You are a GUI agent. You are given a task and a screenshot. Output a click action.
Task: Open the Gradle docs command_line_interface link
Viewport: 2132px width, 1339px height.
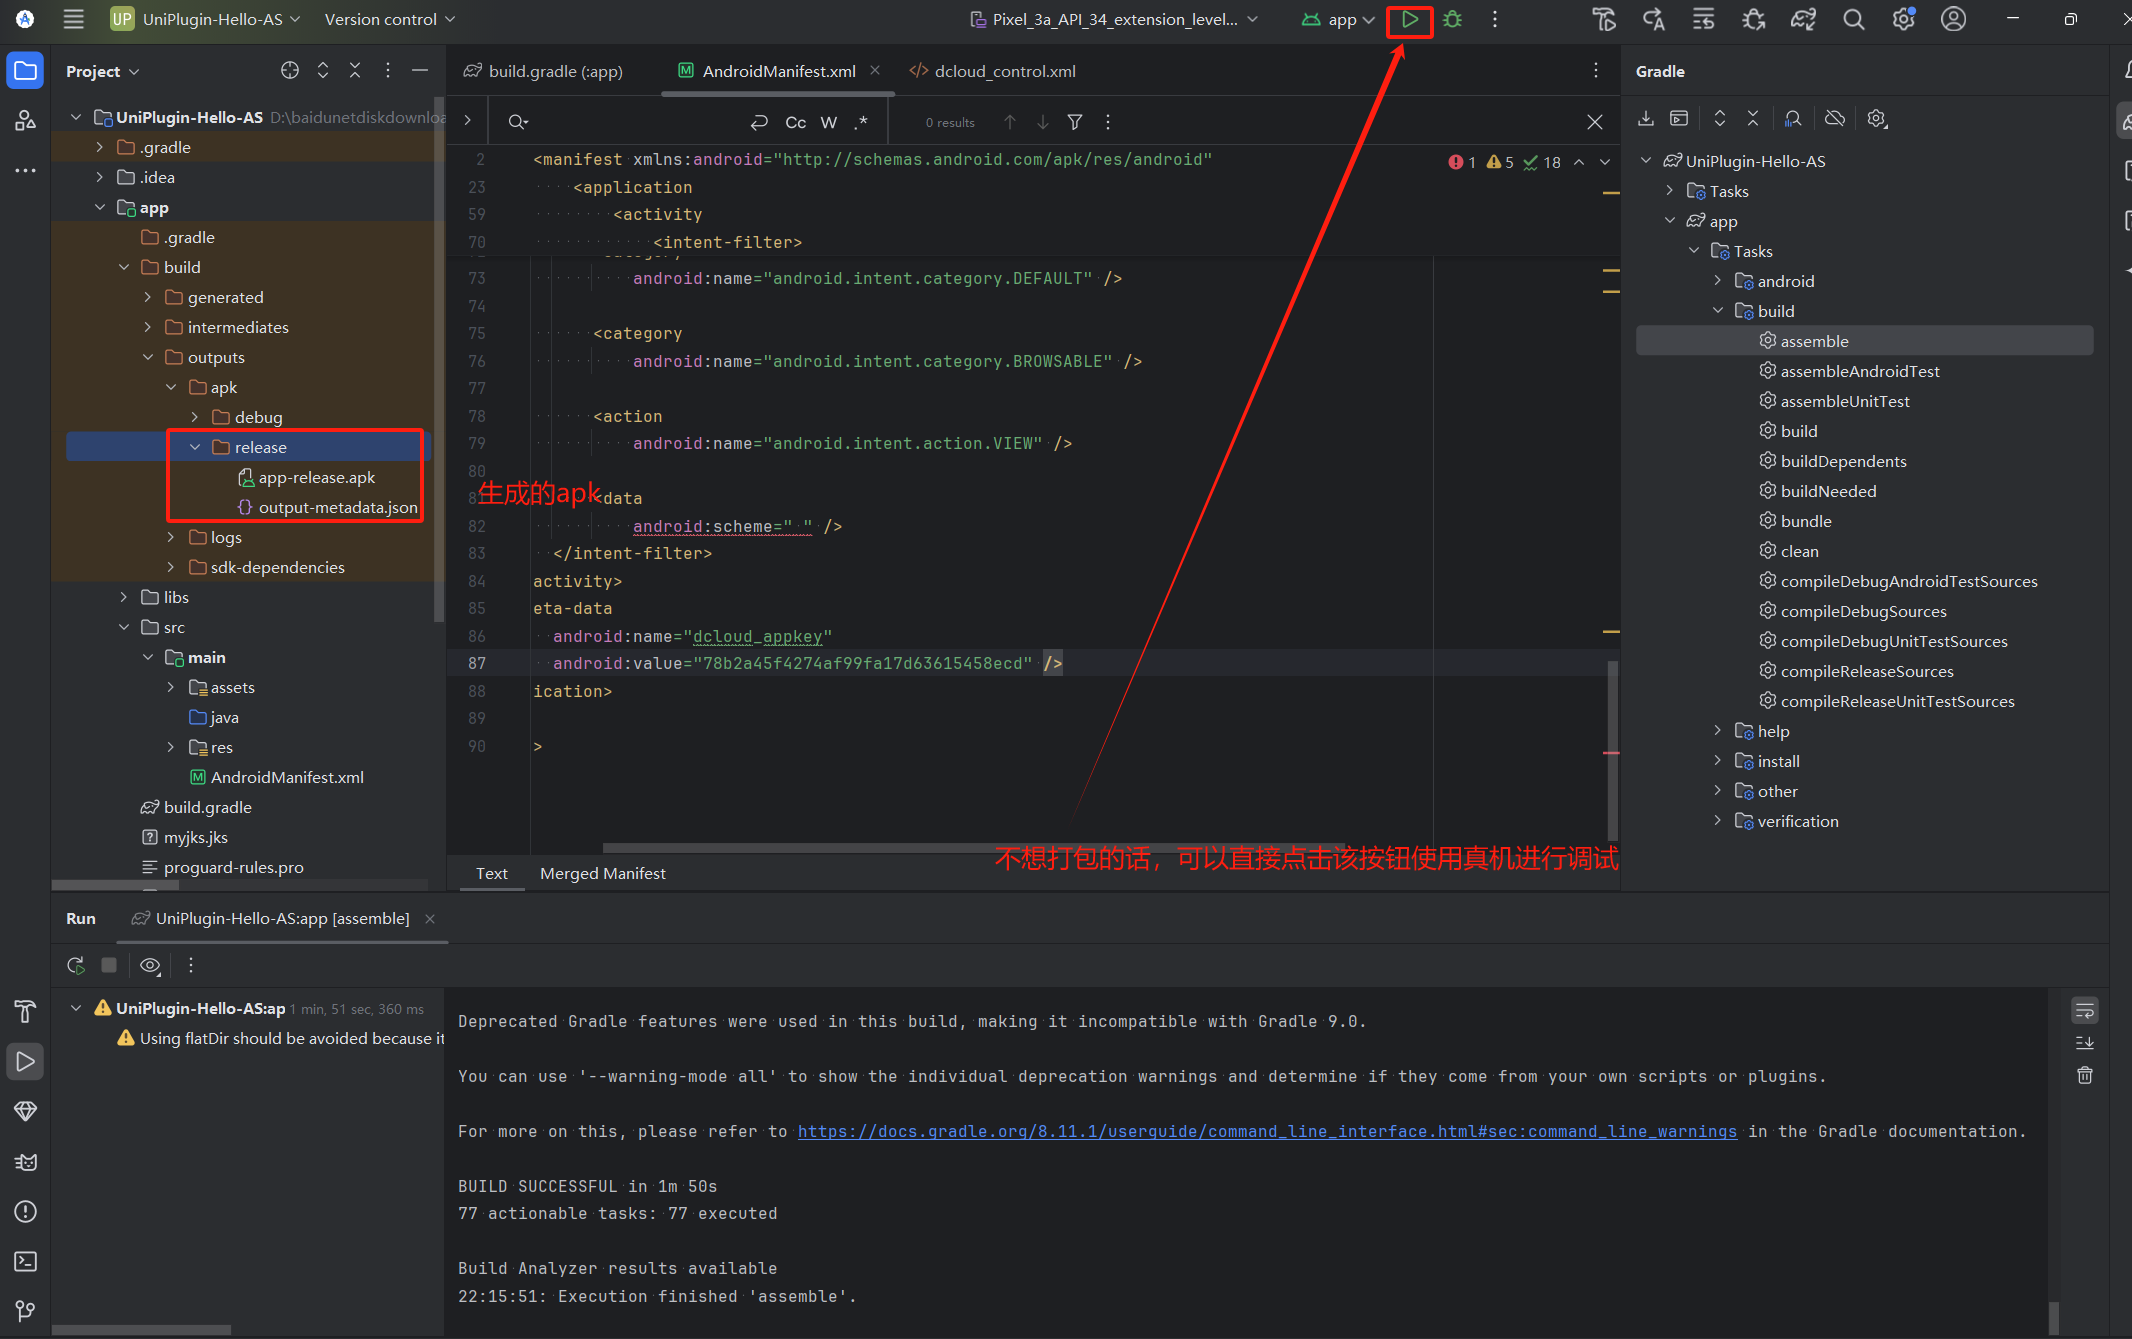[x=1267, y=1131]
